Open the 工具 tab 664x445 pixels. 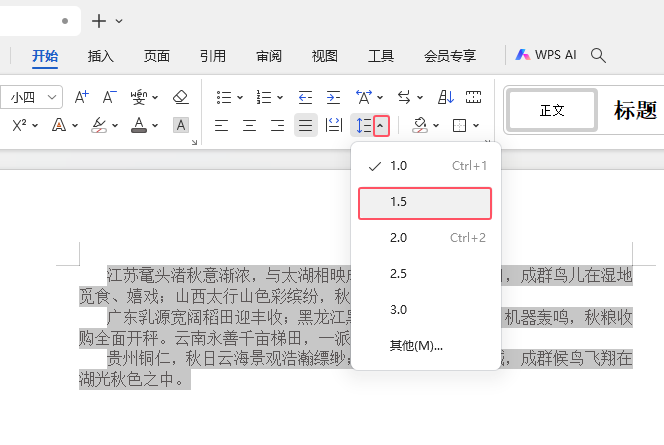(x=381, y=56)
